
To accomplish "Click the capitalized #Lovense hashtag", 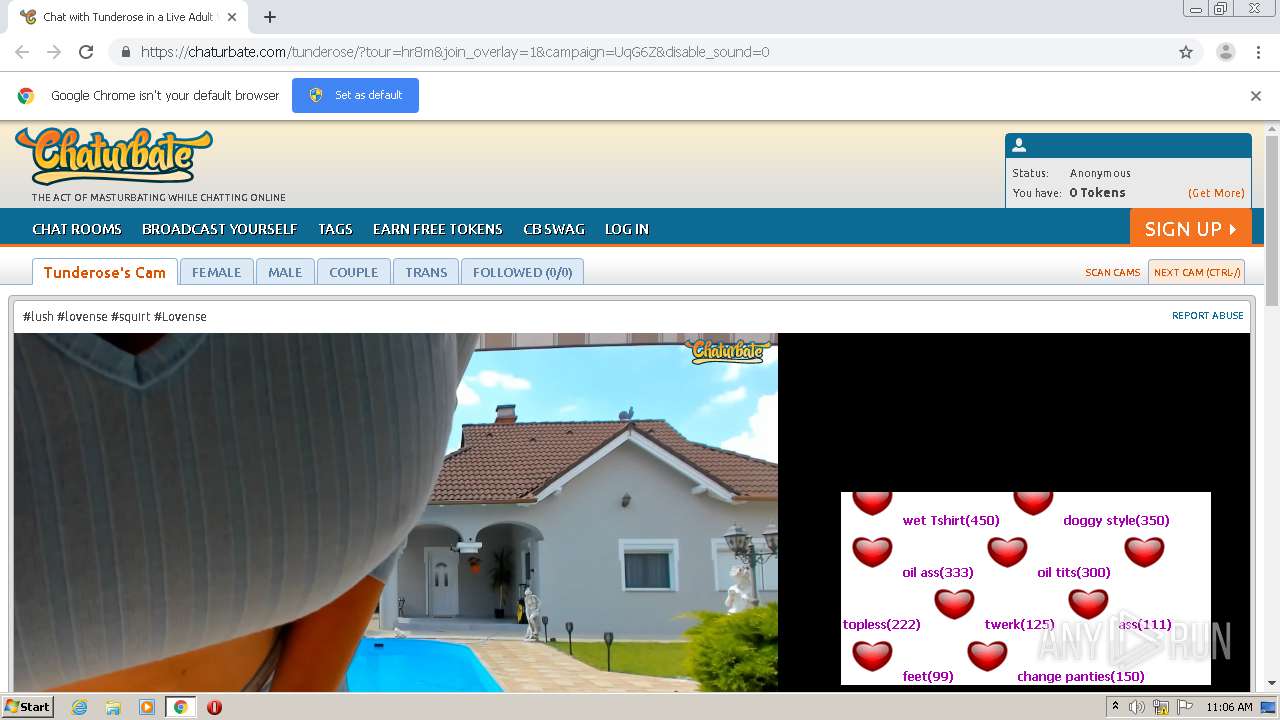I will pos(180,317).
